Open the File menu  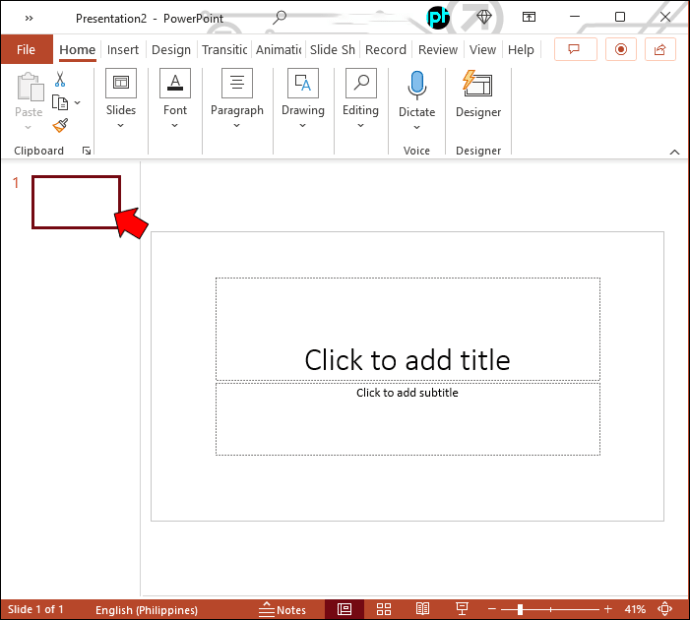click(26, 49)
